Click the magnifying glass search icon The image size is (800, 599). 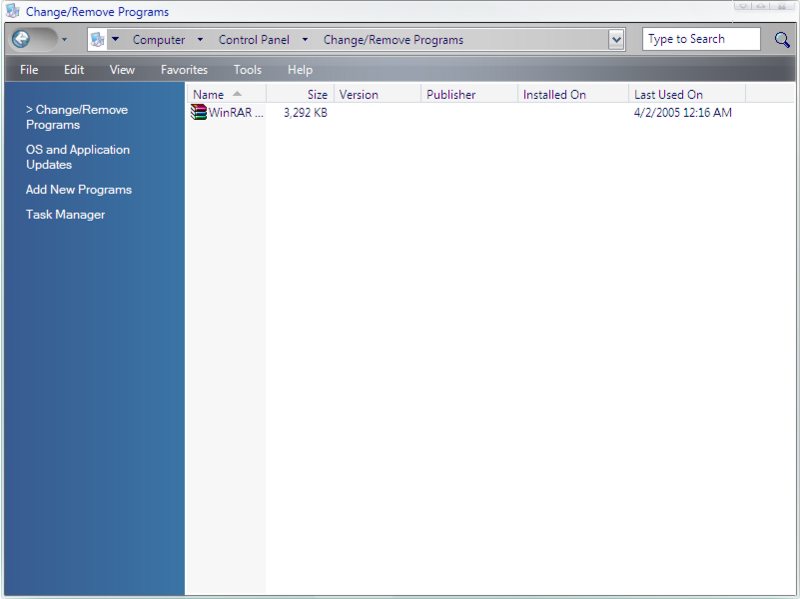(782, 39)
